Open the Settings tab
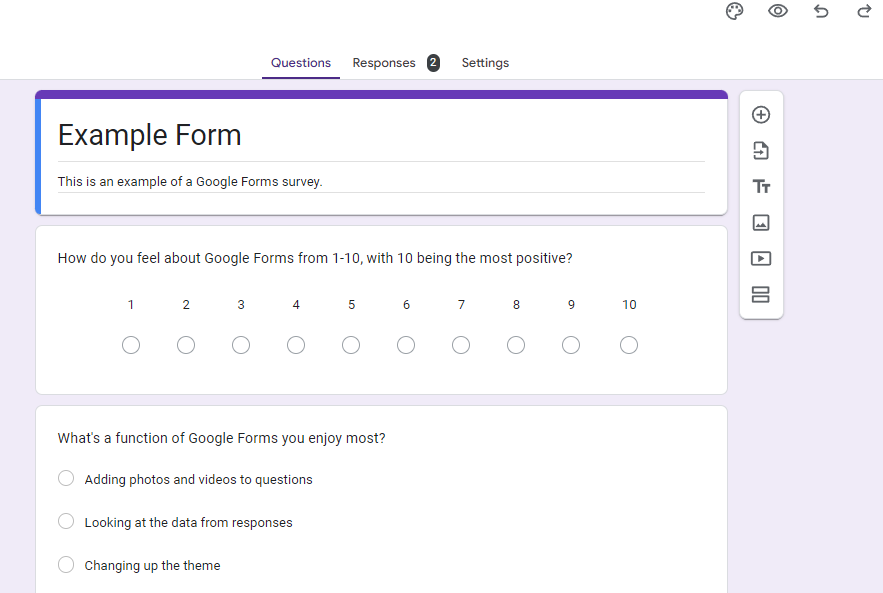 (x=485, y=63)
